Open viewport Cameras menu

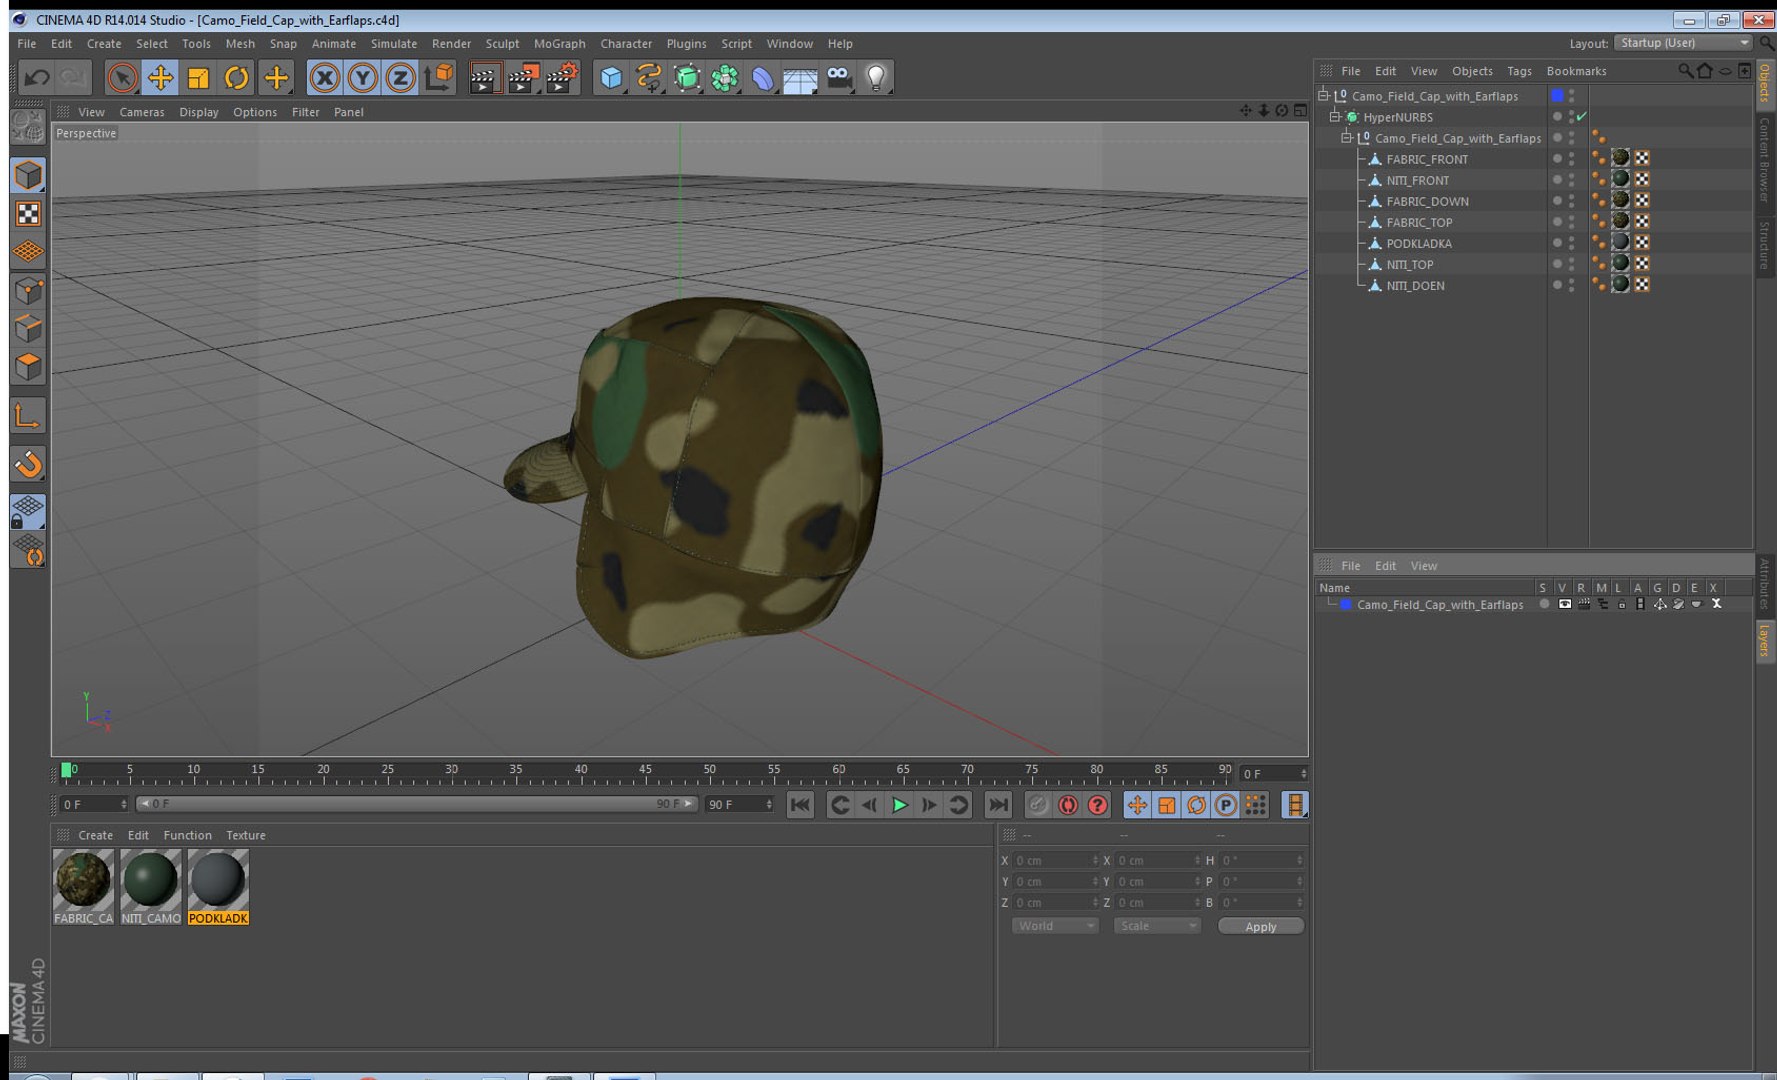(141, 112)
